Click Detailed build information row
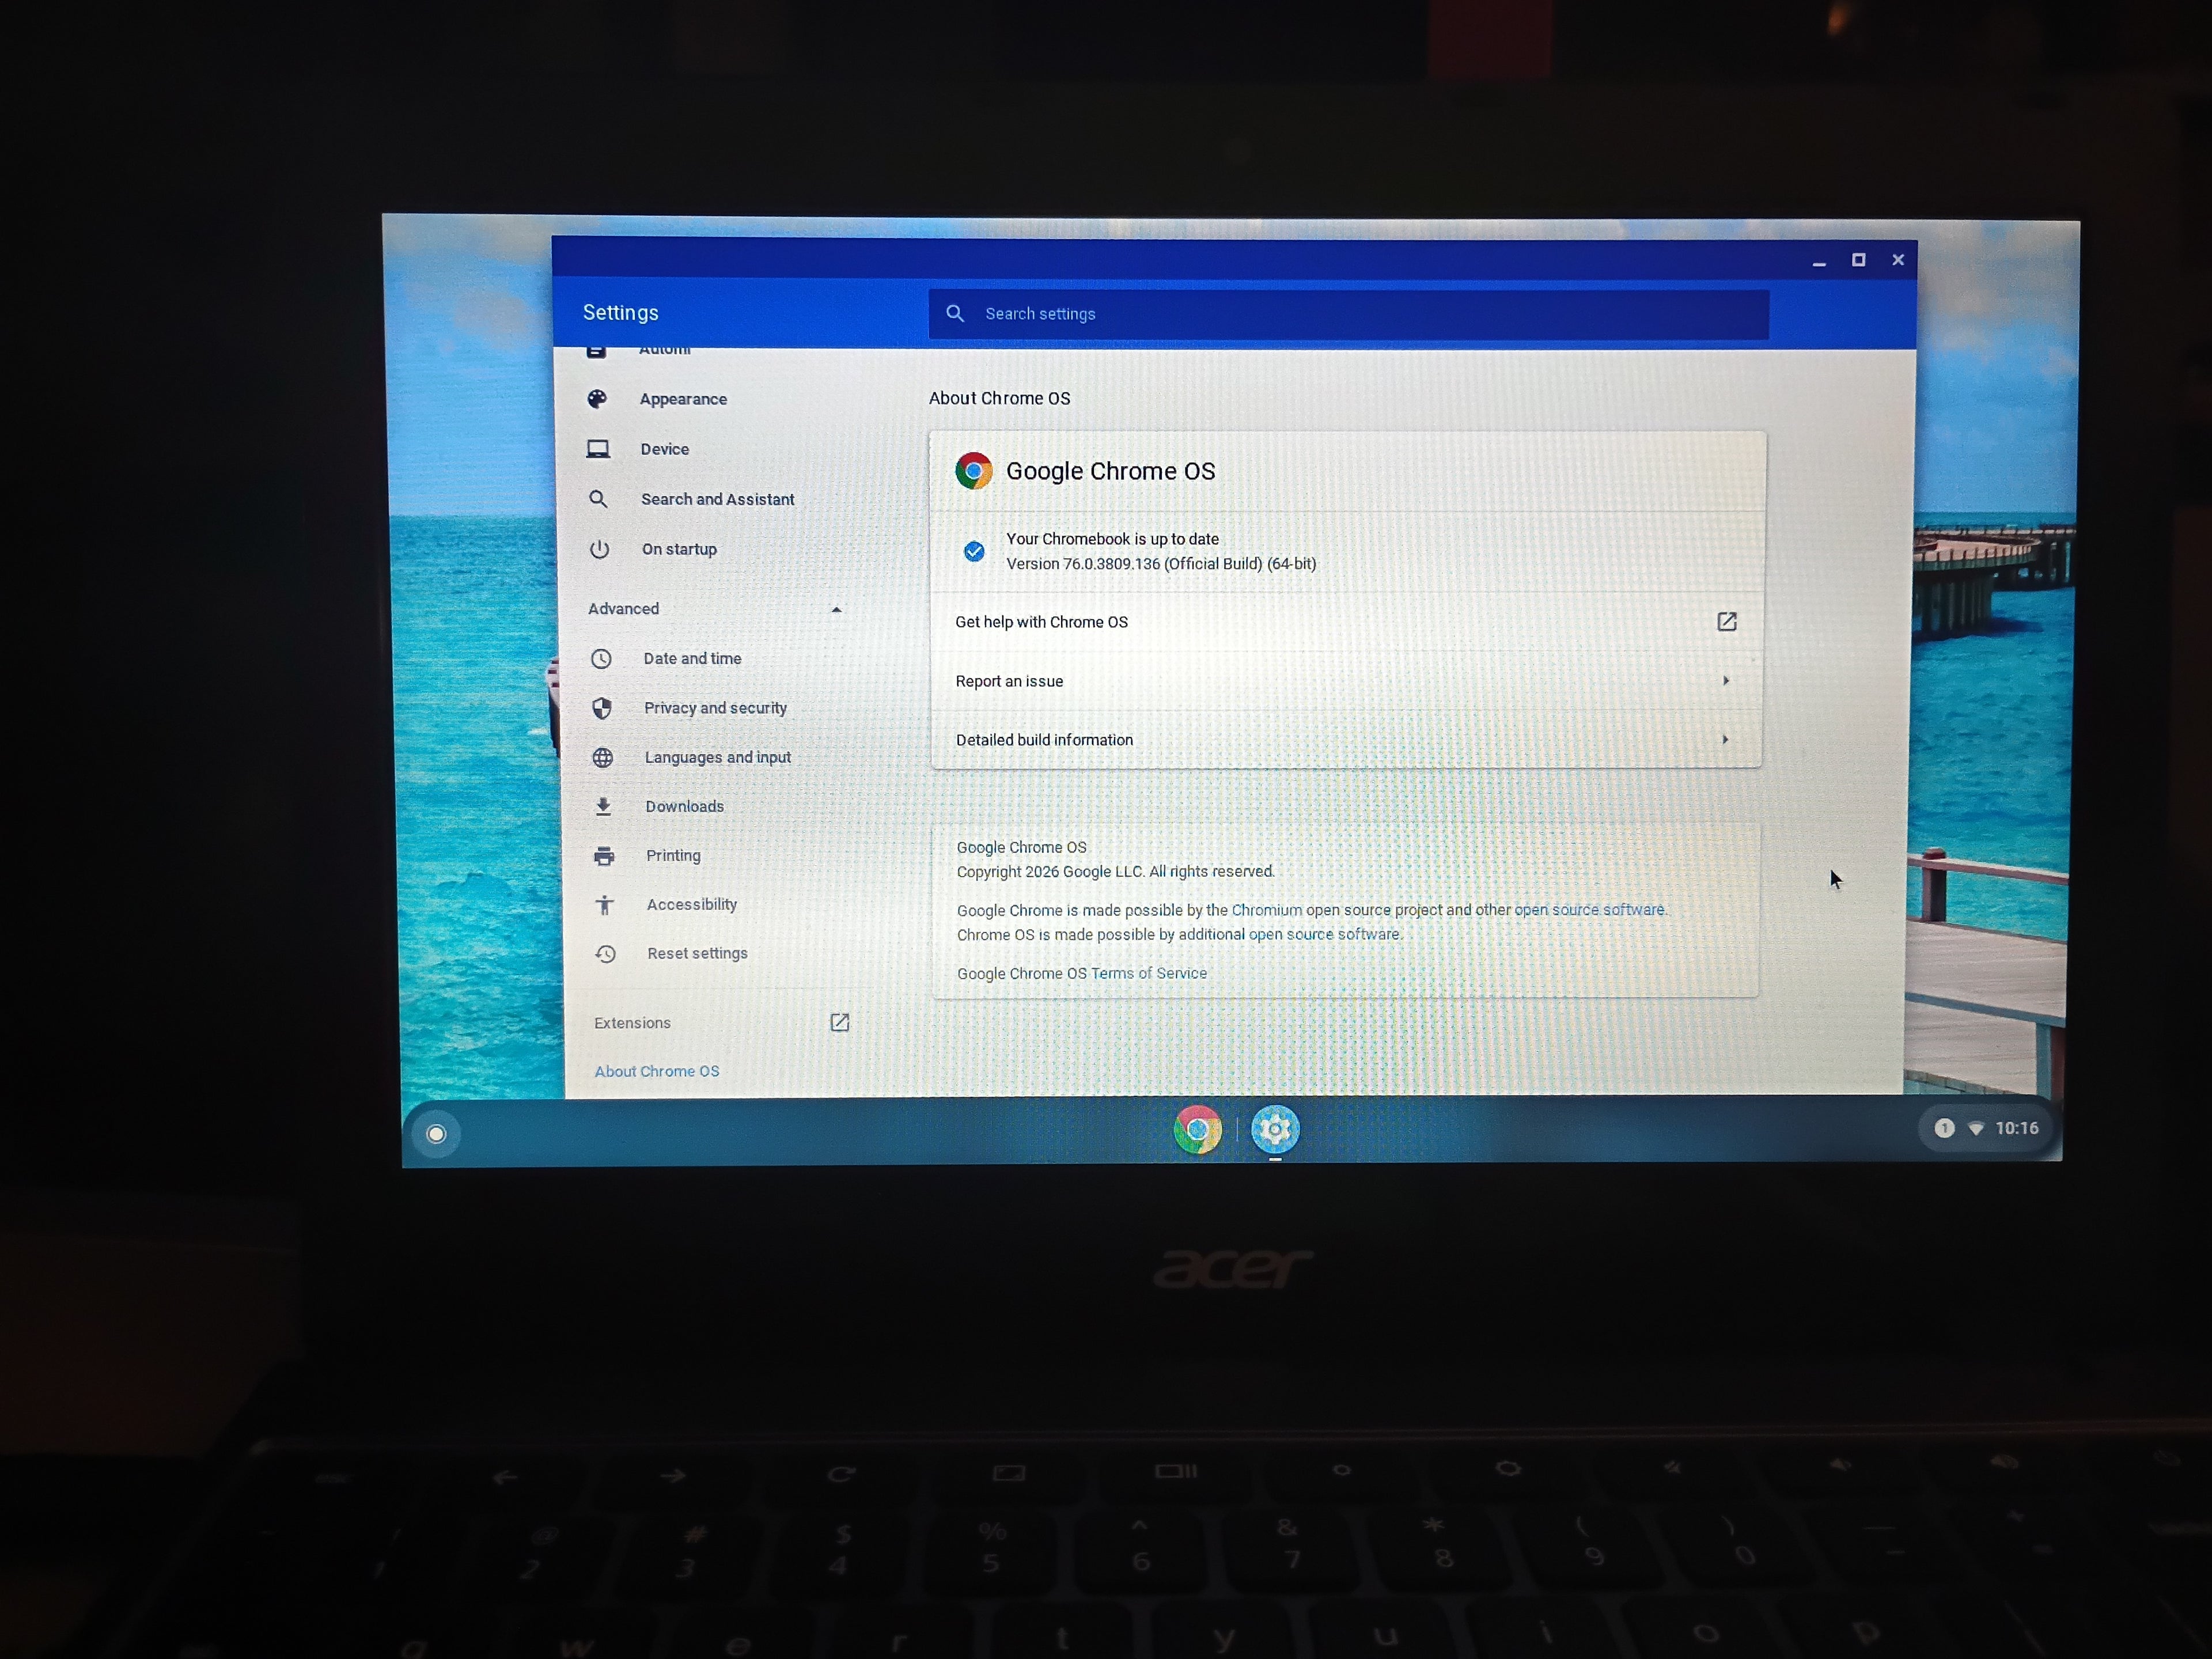Image resolution: width=2212 pixels, height=1659 pixels. click(1346, 740)
